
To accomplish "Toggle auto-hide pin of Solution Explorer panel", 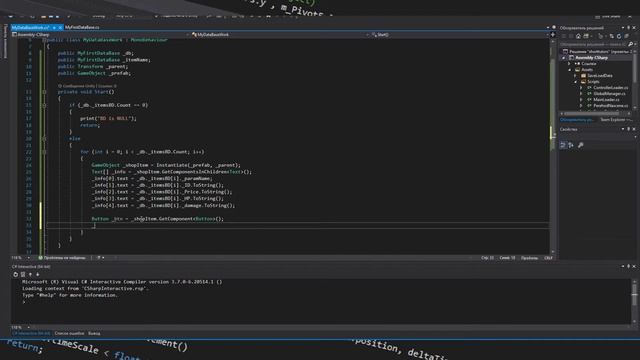I will (x=629, y=28).
